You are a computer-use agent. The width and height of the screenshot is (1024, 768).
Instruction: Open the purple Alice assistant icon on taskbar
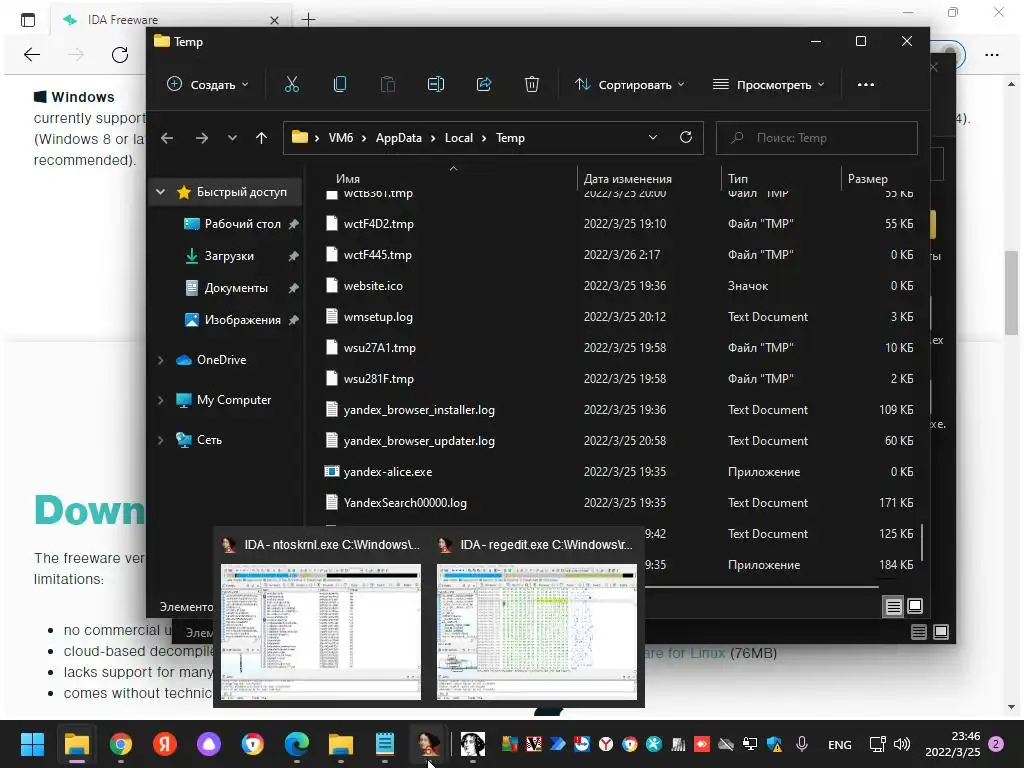209,744
